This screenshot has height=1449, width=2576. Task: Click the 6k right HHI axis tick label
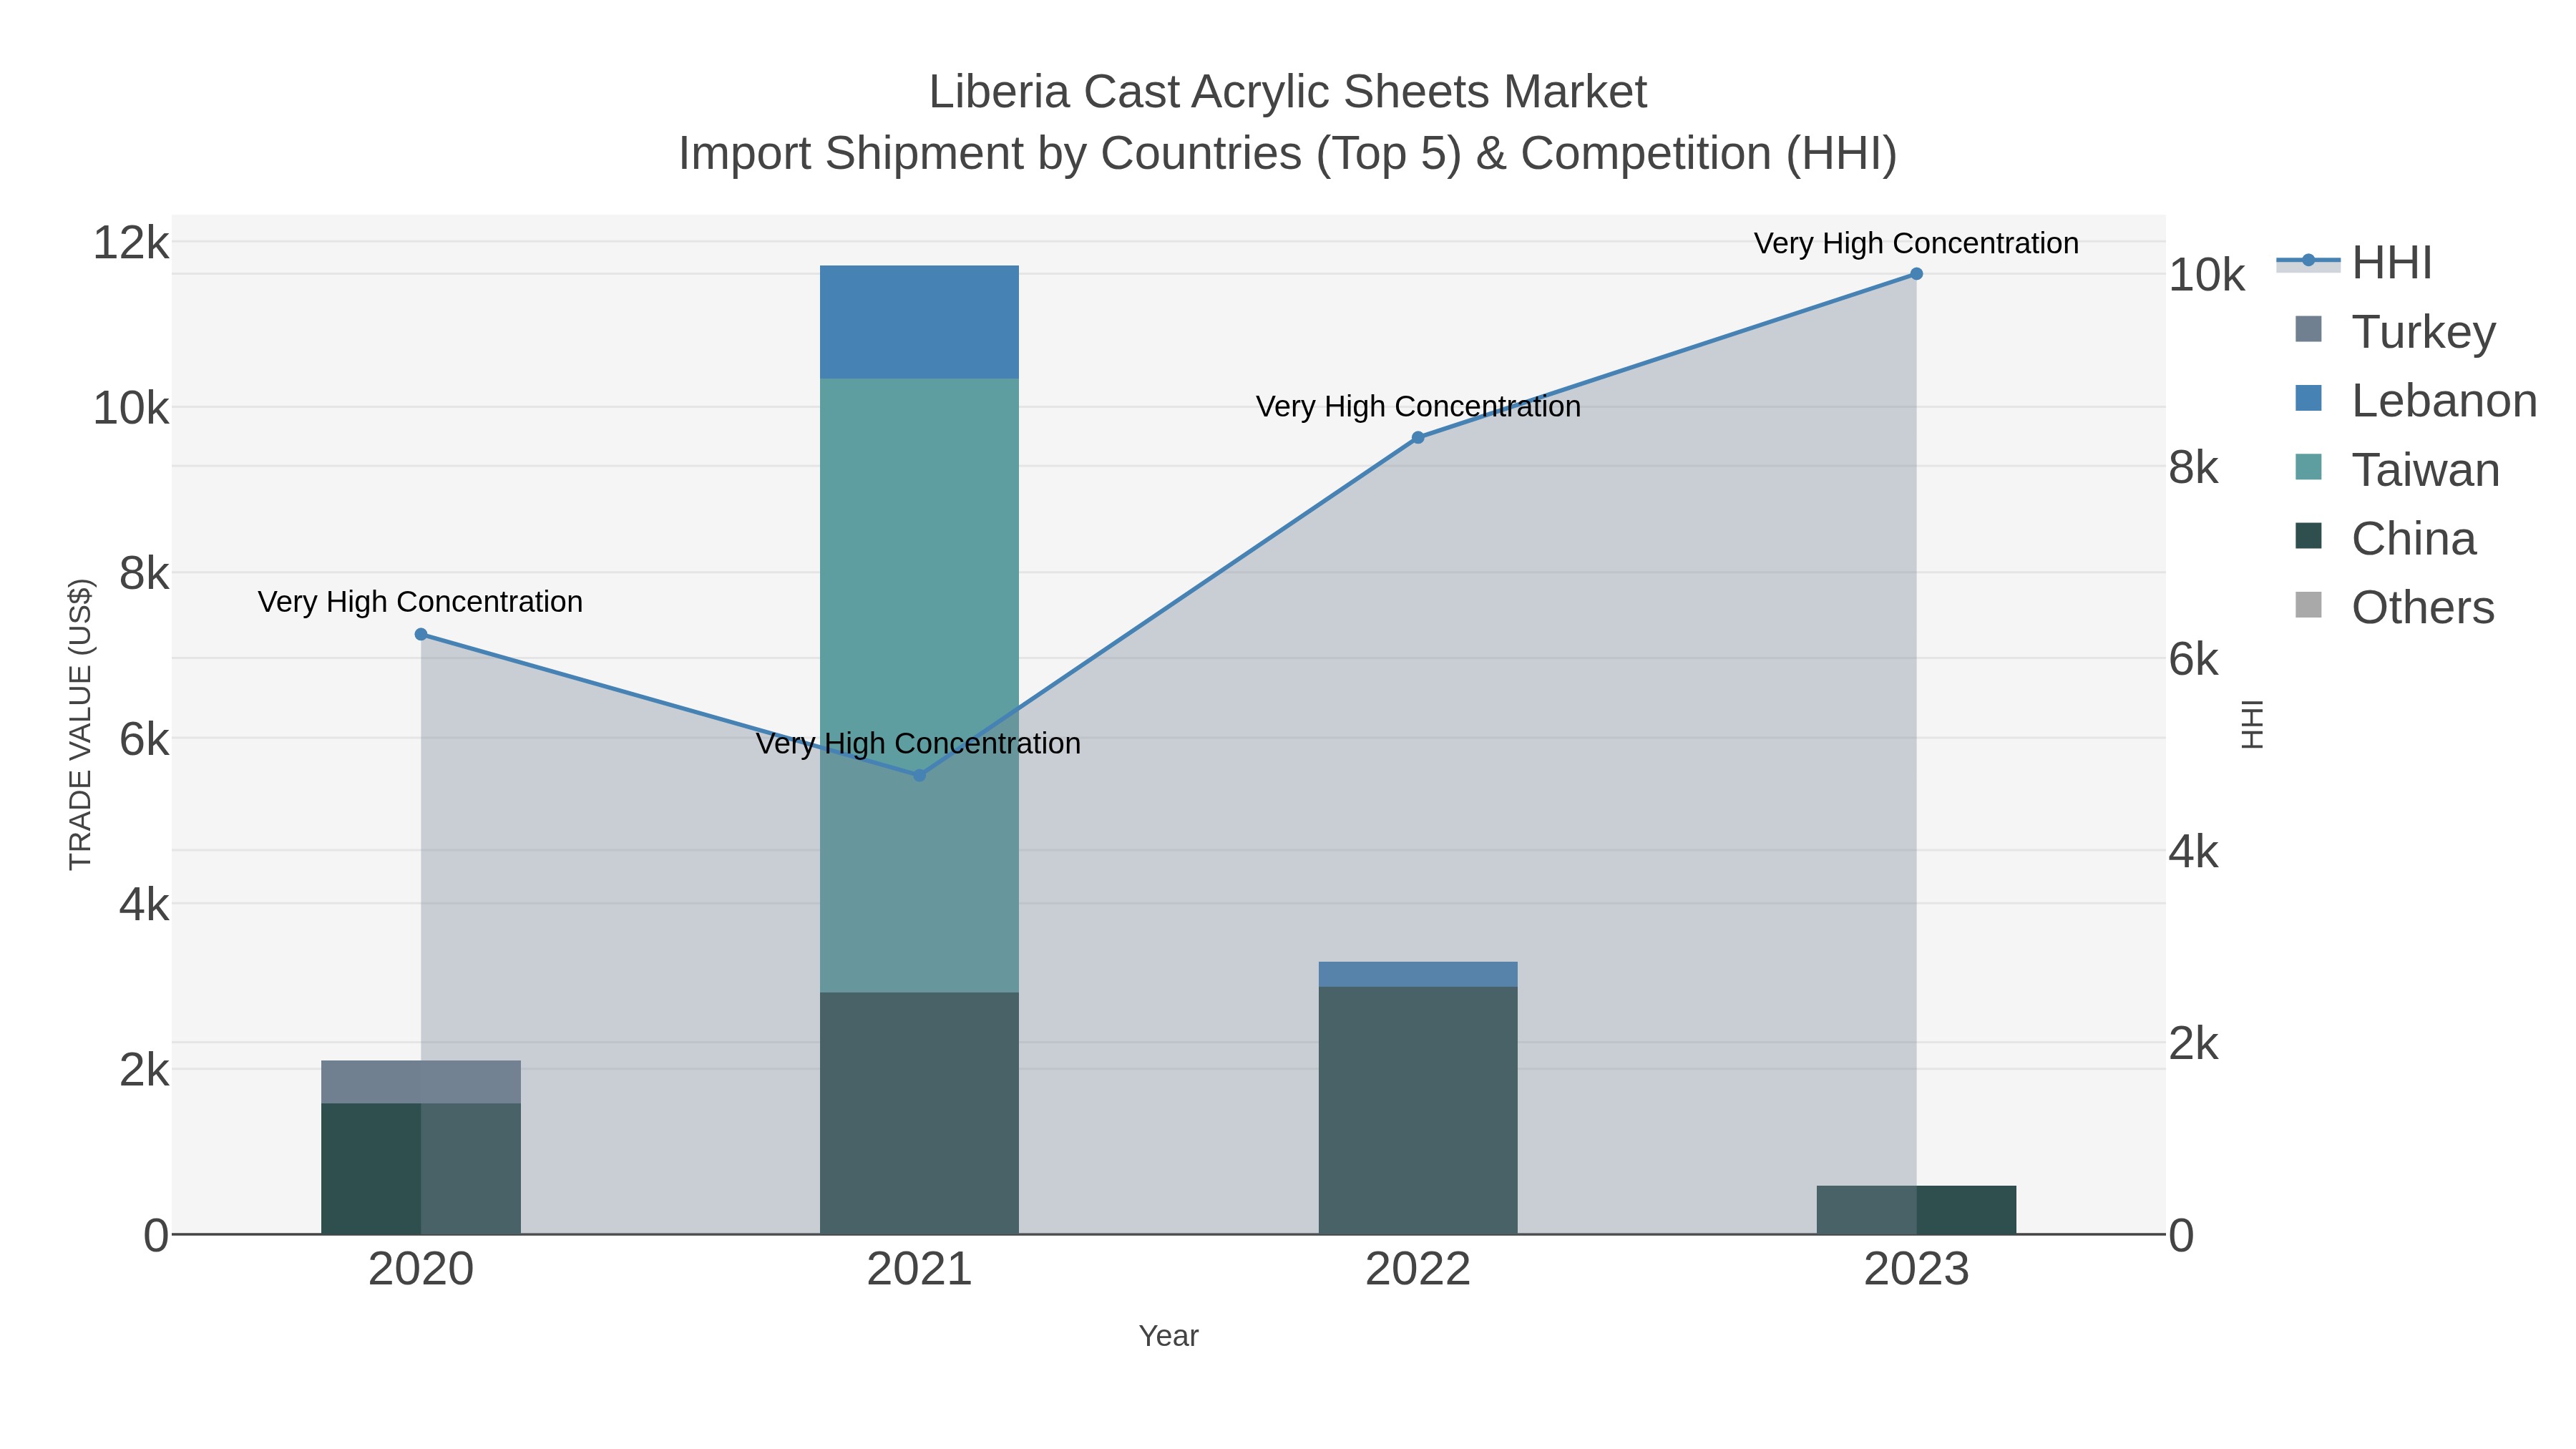click(x=2194, y=660)
